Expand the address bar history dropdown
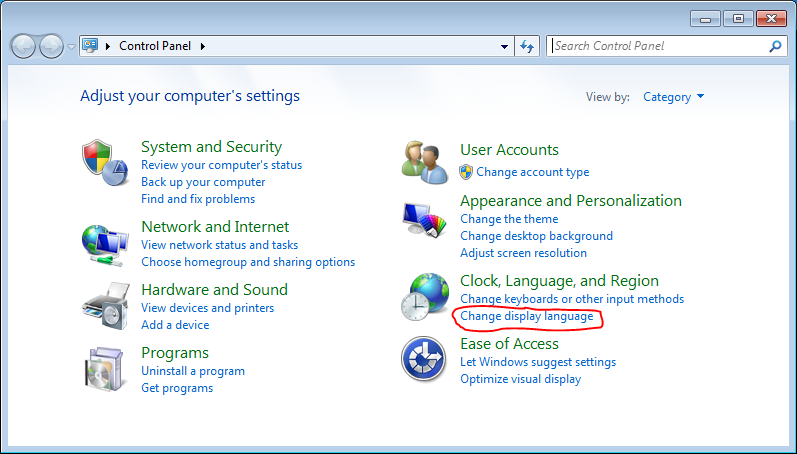Screen dimensions: 797x454 (504, 46)
